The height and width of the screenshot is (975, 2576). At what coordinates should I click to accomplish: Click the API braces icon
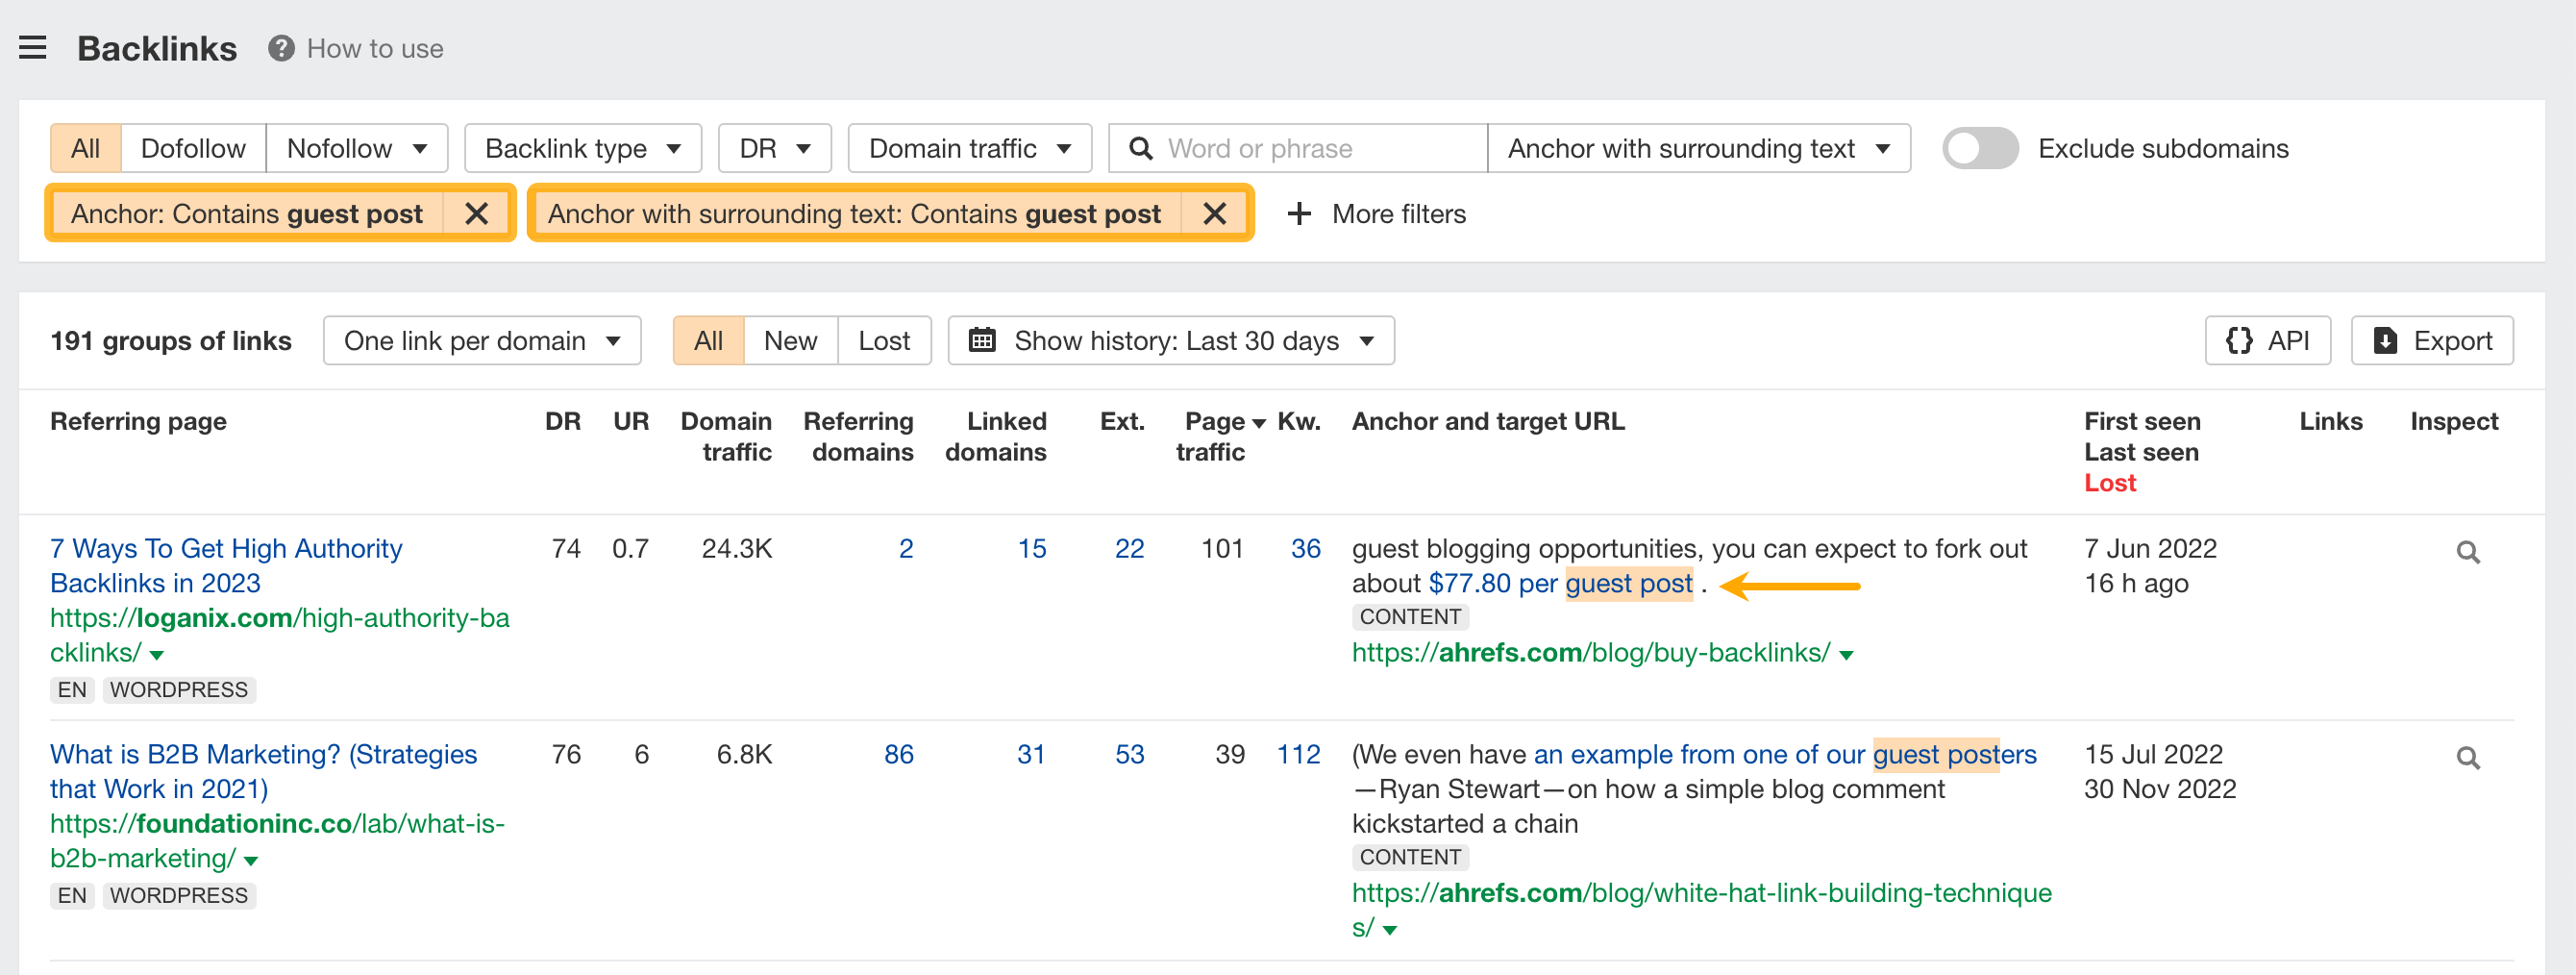2239,341
